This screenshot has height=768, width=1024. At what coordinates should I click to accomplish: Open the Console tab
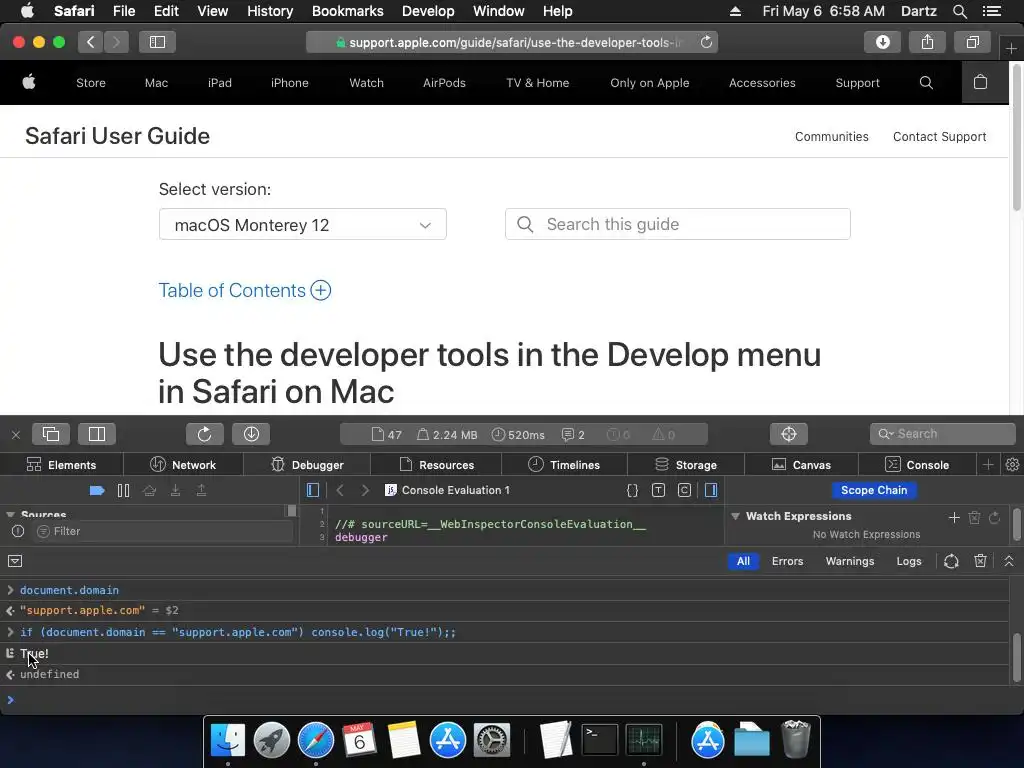(917, 464)
